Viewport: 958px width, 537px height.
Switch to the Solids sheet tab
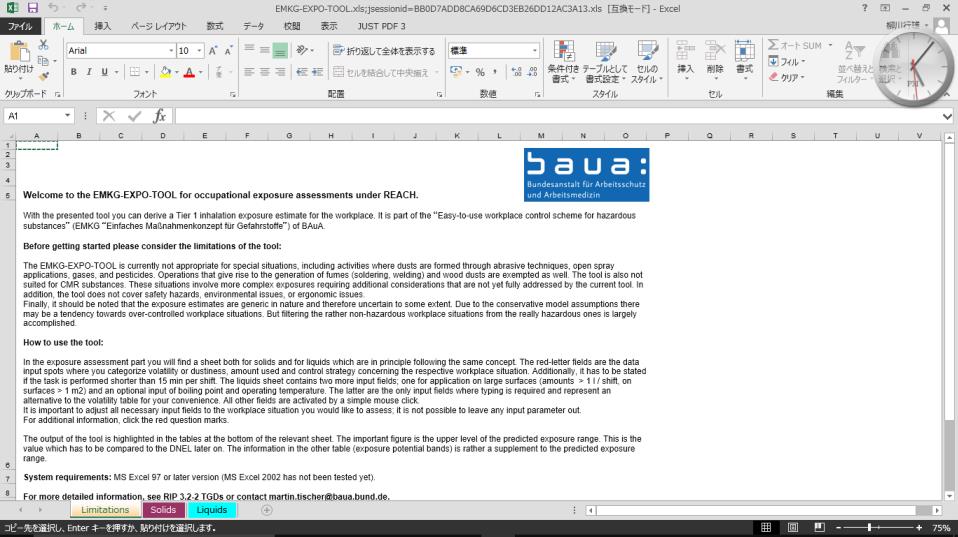coord(163,510)
